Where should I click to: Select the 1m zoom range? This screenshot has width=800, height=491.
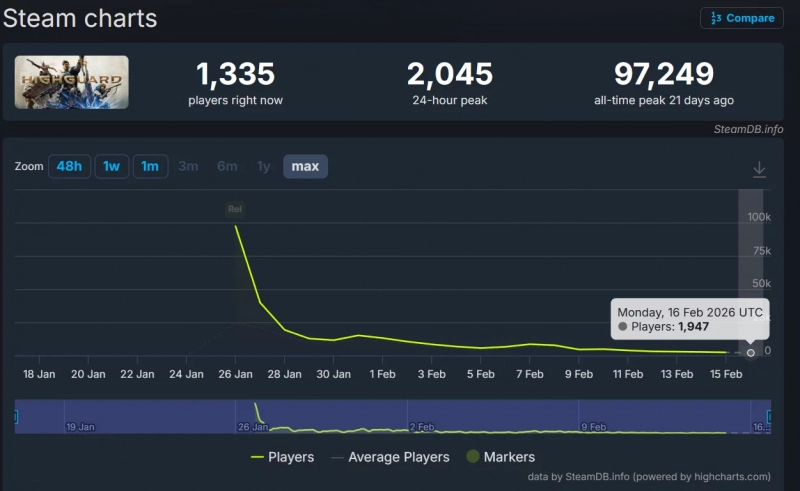150,166
